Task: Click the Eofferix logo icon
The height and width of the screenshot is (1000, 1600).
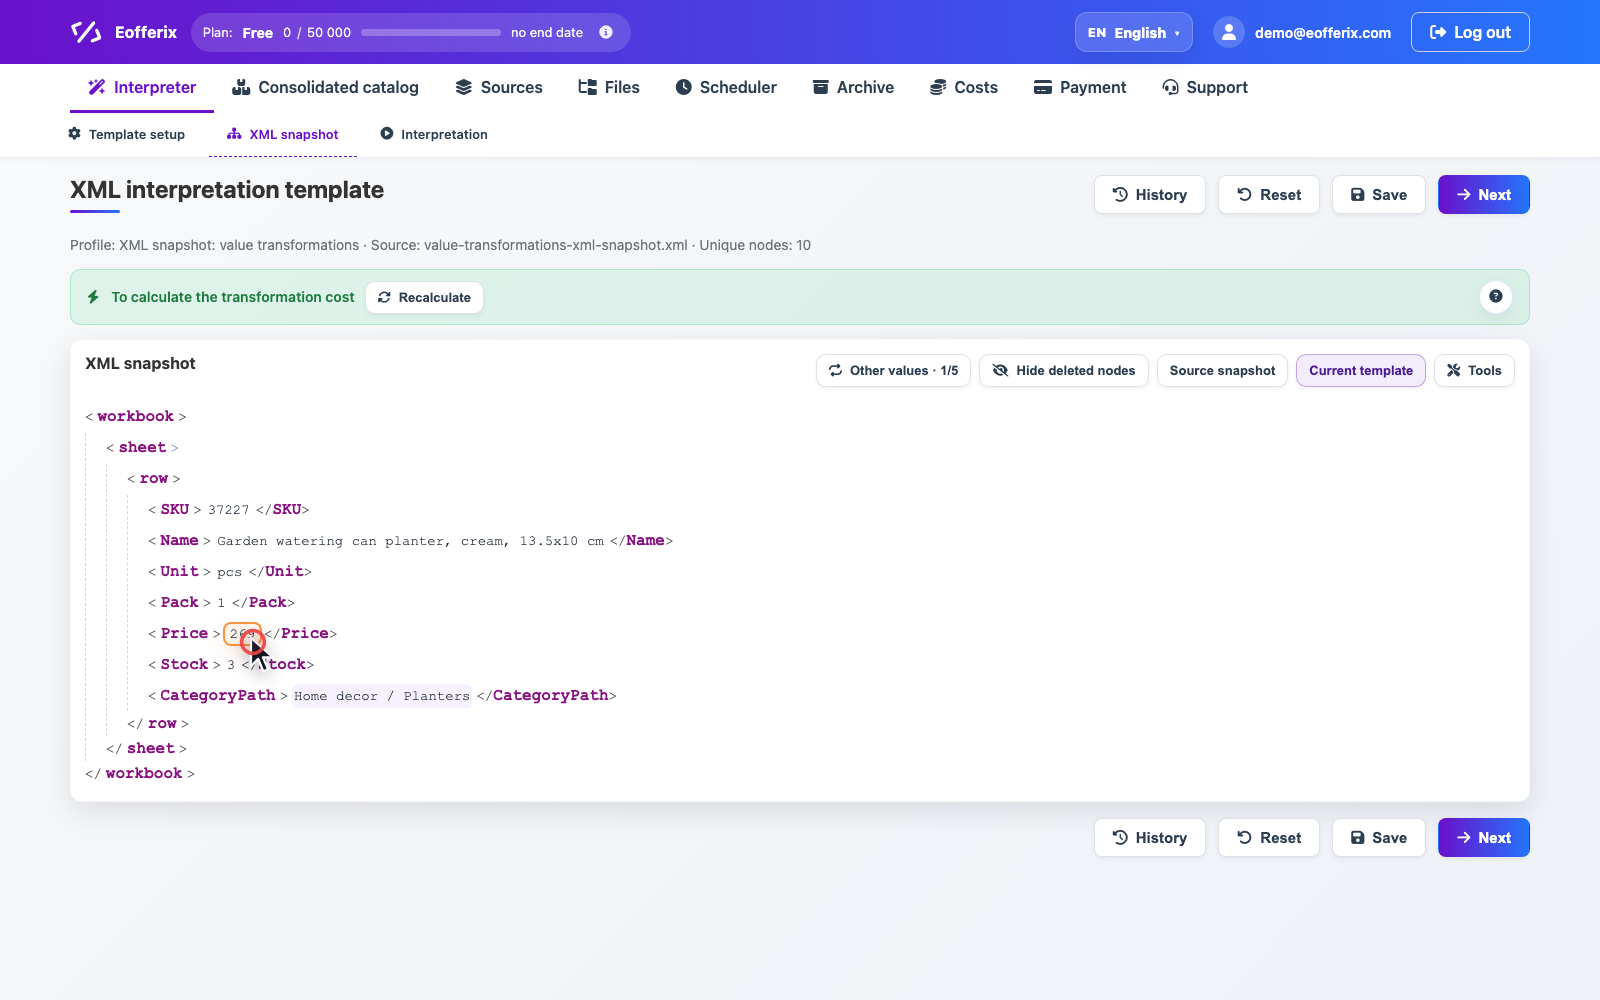Action: [86, 32]
